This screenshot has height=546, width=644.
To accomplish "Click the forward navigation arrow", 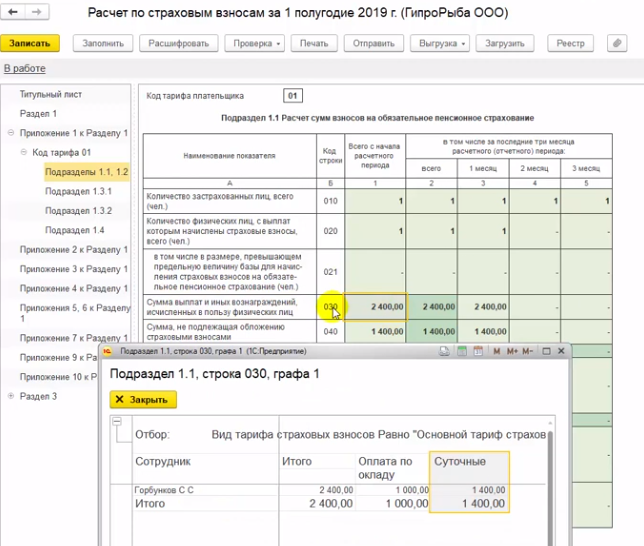I will (x=36, y=14).
